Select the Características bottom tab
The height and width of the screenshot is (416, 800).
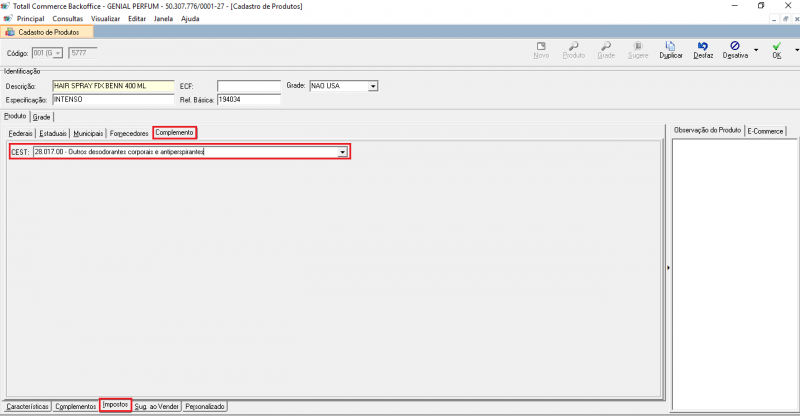click(x=26, y=407)
